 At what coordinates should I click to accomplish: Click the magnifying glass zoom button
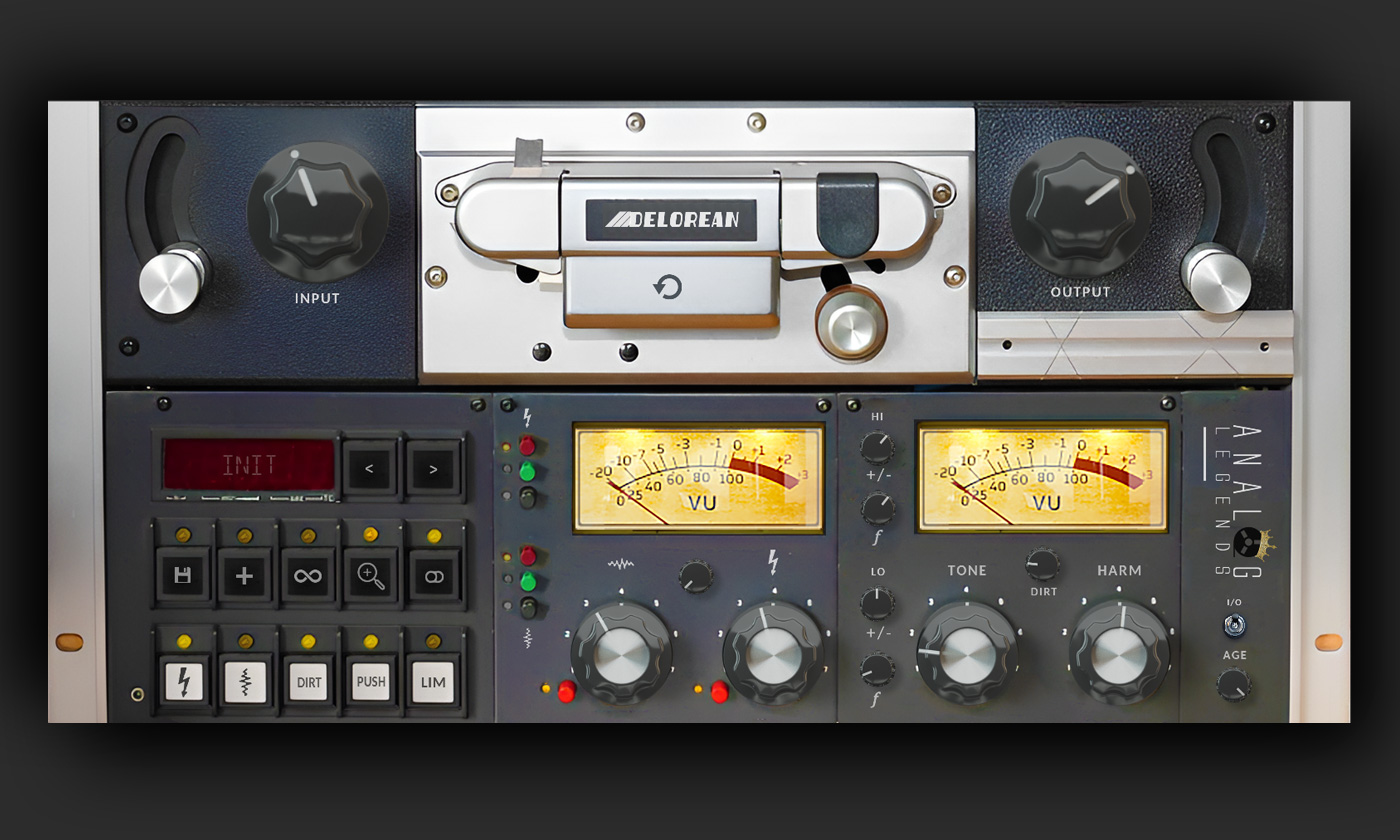click(371, 577)
